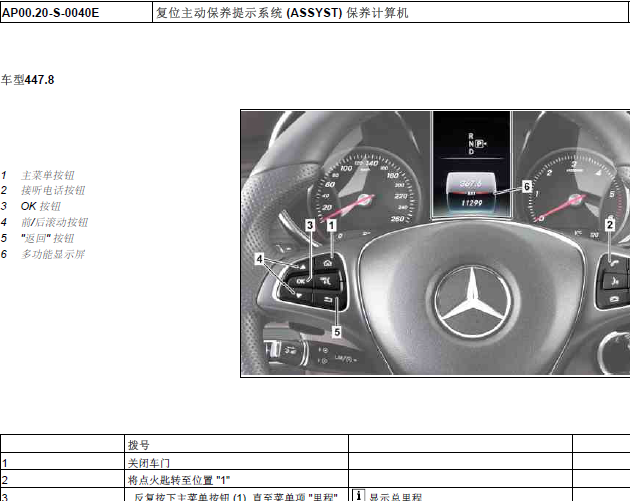Click the row number cell beside 关闭车门
630x501 pixels.
(62, 463)
